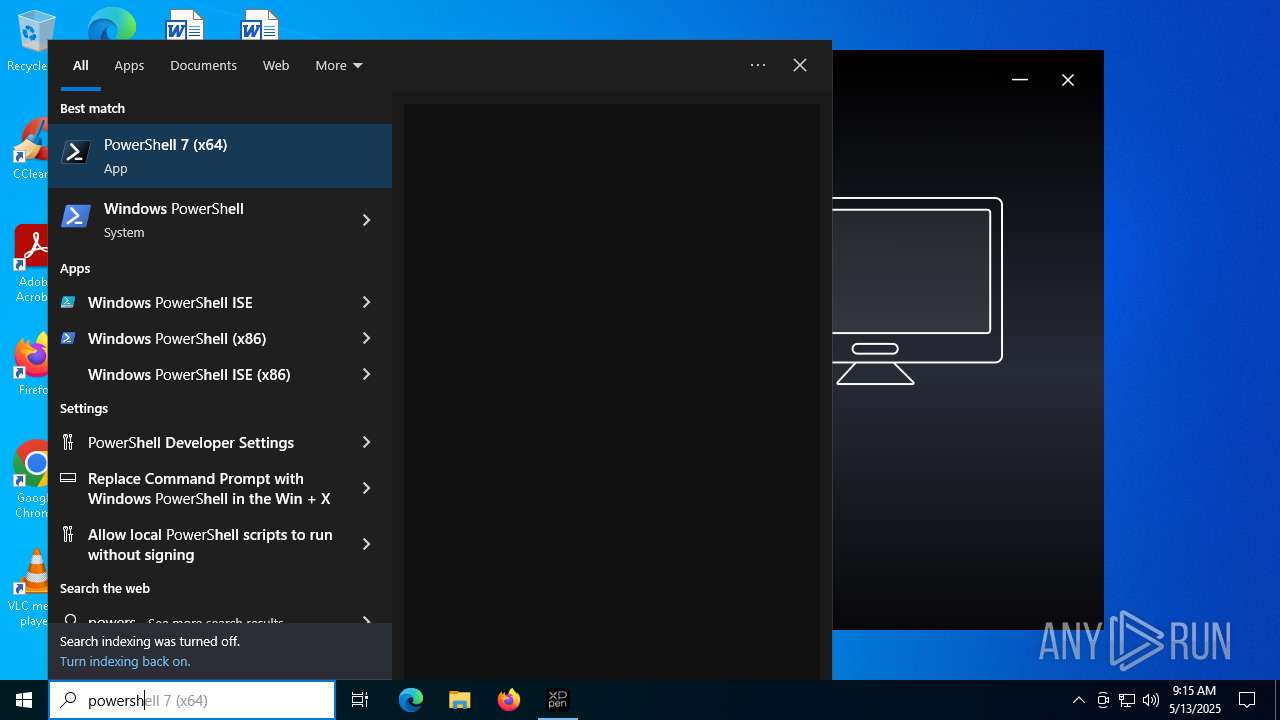Open File Explorer from the taskbar
1280x720 pixels.
pos(459,700)
